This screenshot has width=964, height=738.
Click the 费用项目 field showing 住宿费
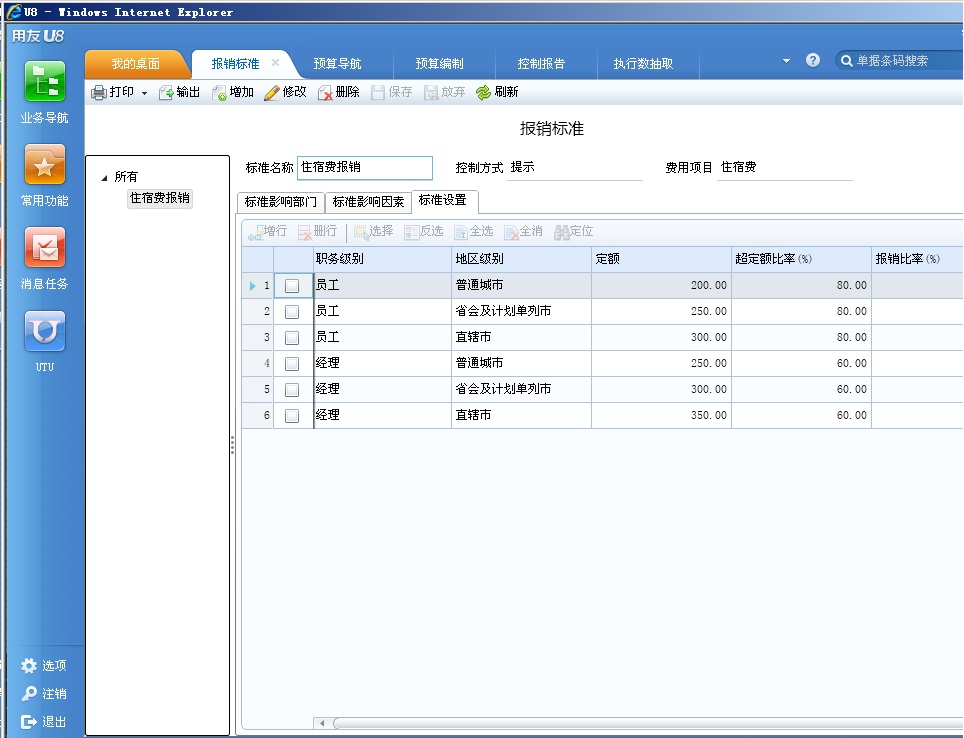click(x=784, y=168)
